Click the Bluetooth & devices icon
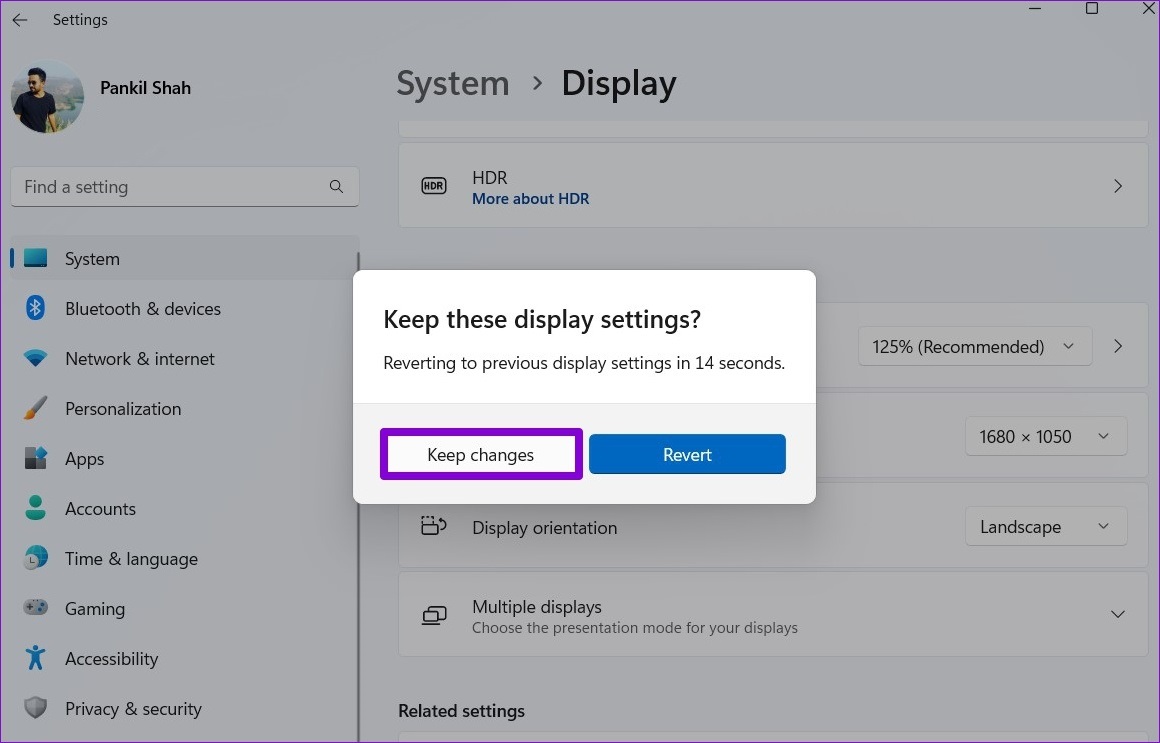The width and height of the screenshot is (1160, 743). 36,309
